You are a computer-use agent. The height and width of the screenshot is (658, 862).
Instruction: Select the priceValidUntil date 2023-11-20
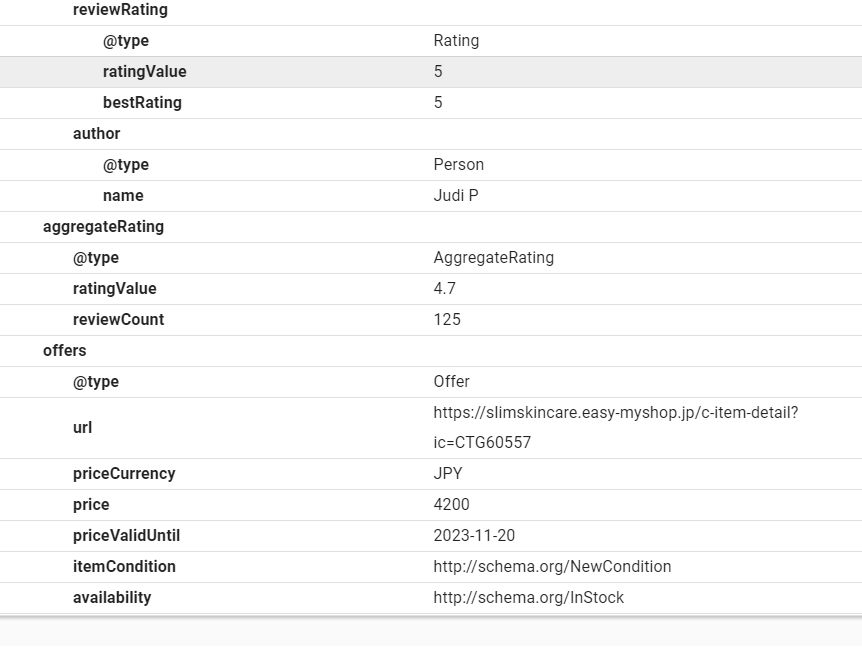(474, 536)
